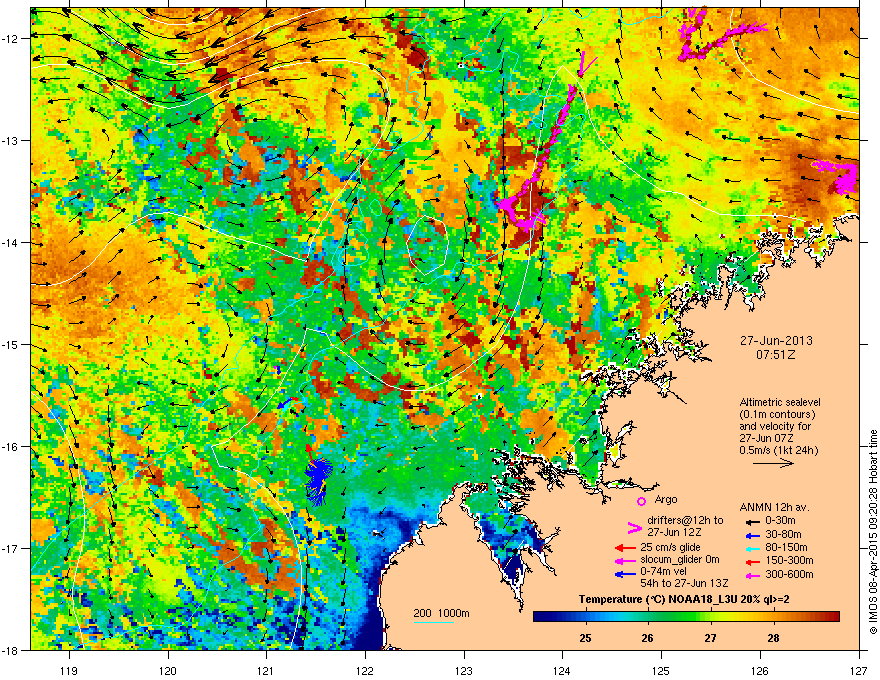Click the Temperature NOAA18_L3U title
Screen dimensions: 880x680
684,599
